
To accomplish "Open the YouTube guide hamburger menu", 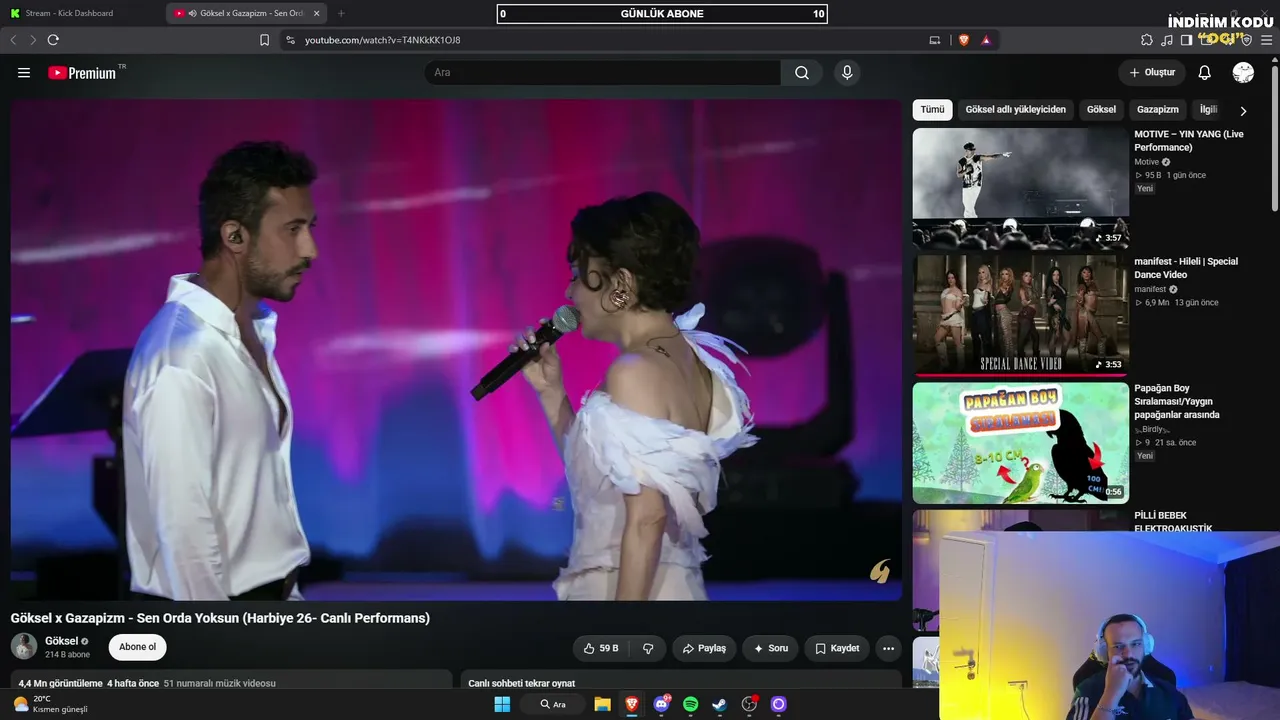I will point(24,73).
